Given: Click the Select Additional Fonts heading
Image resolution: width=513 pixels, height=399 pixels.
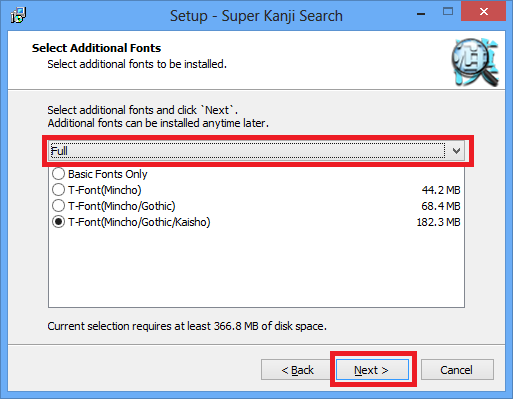Looking at the screenshot, I should [96, 48].
